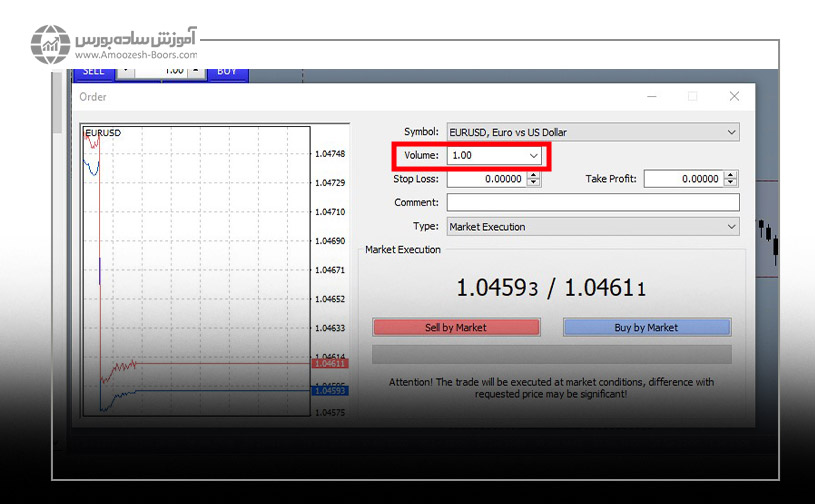Expand the Volume dropdown
Viewport: 815px width, 504px height.
[x=534, y=156]
